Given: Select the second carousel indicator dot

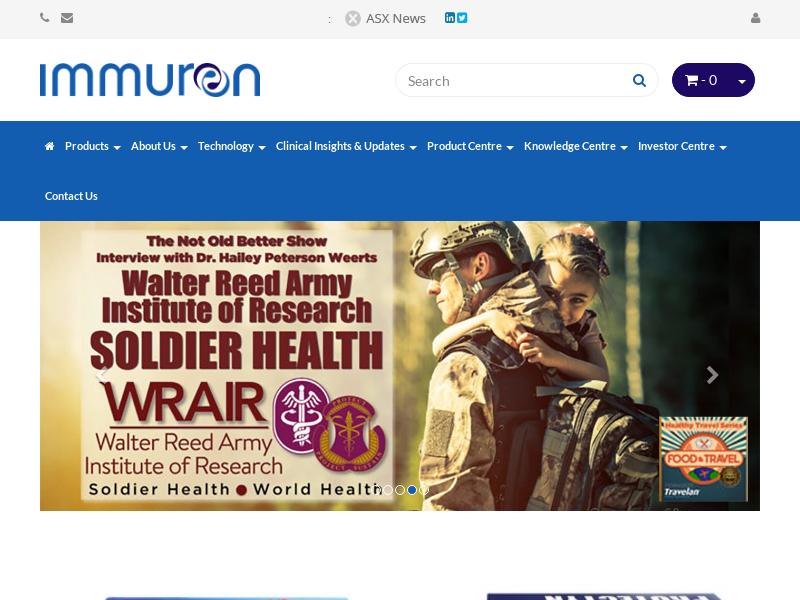Looking at the screenshot, I should (x=400, y=490).
